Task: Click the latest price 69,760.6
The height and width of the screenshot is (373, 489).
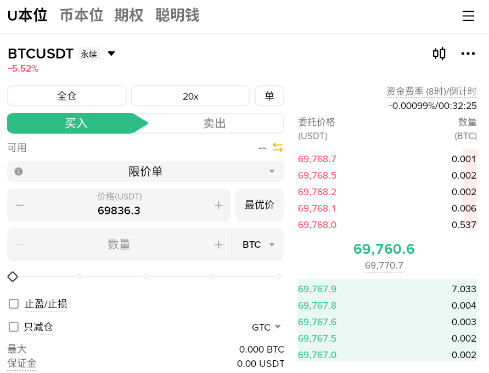Action: point(384,249)
